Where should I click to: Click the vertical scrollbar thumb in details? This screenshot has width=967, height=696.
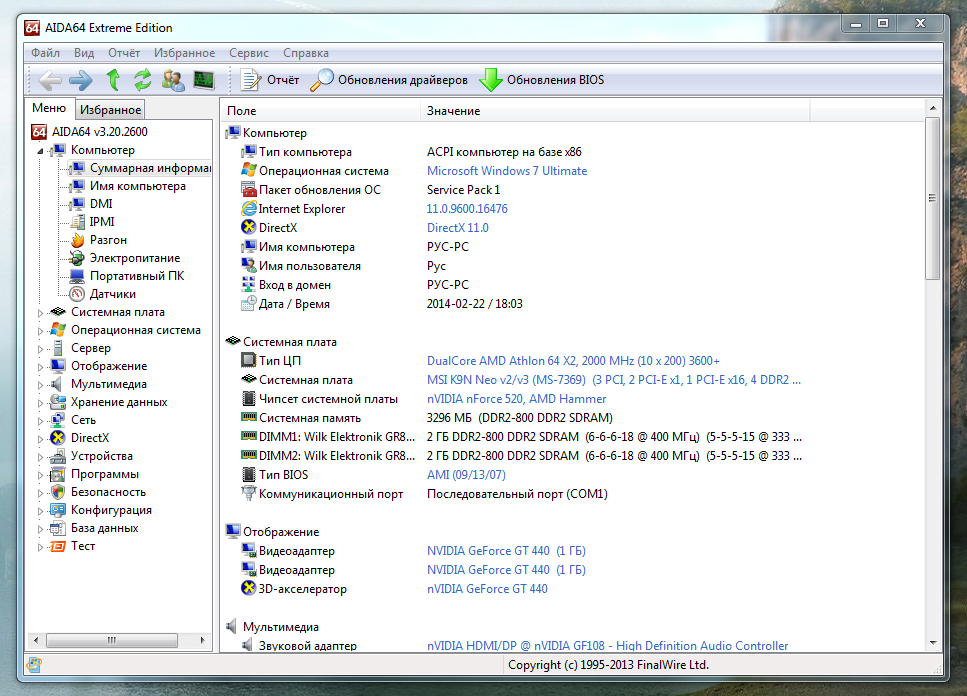tap(932, 198)
